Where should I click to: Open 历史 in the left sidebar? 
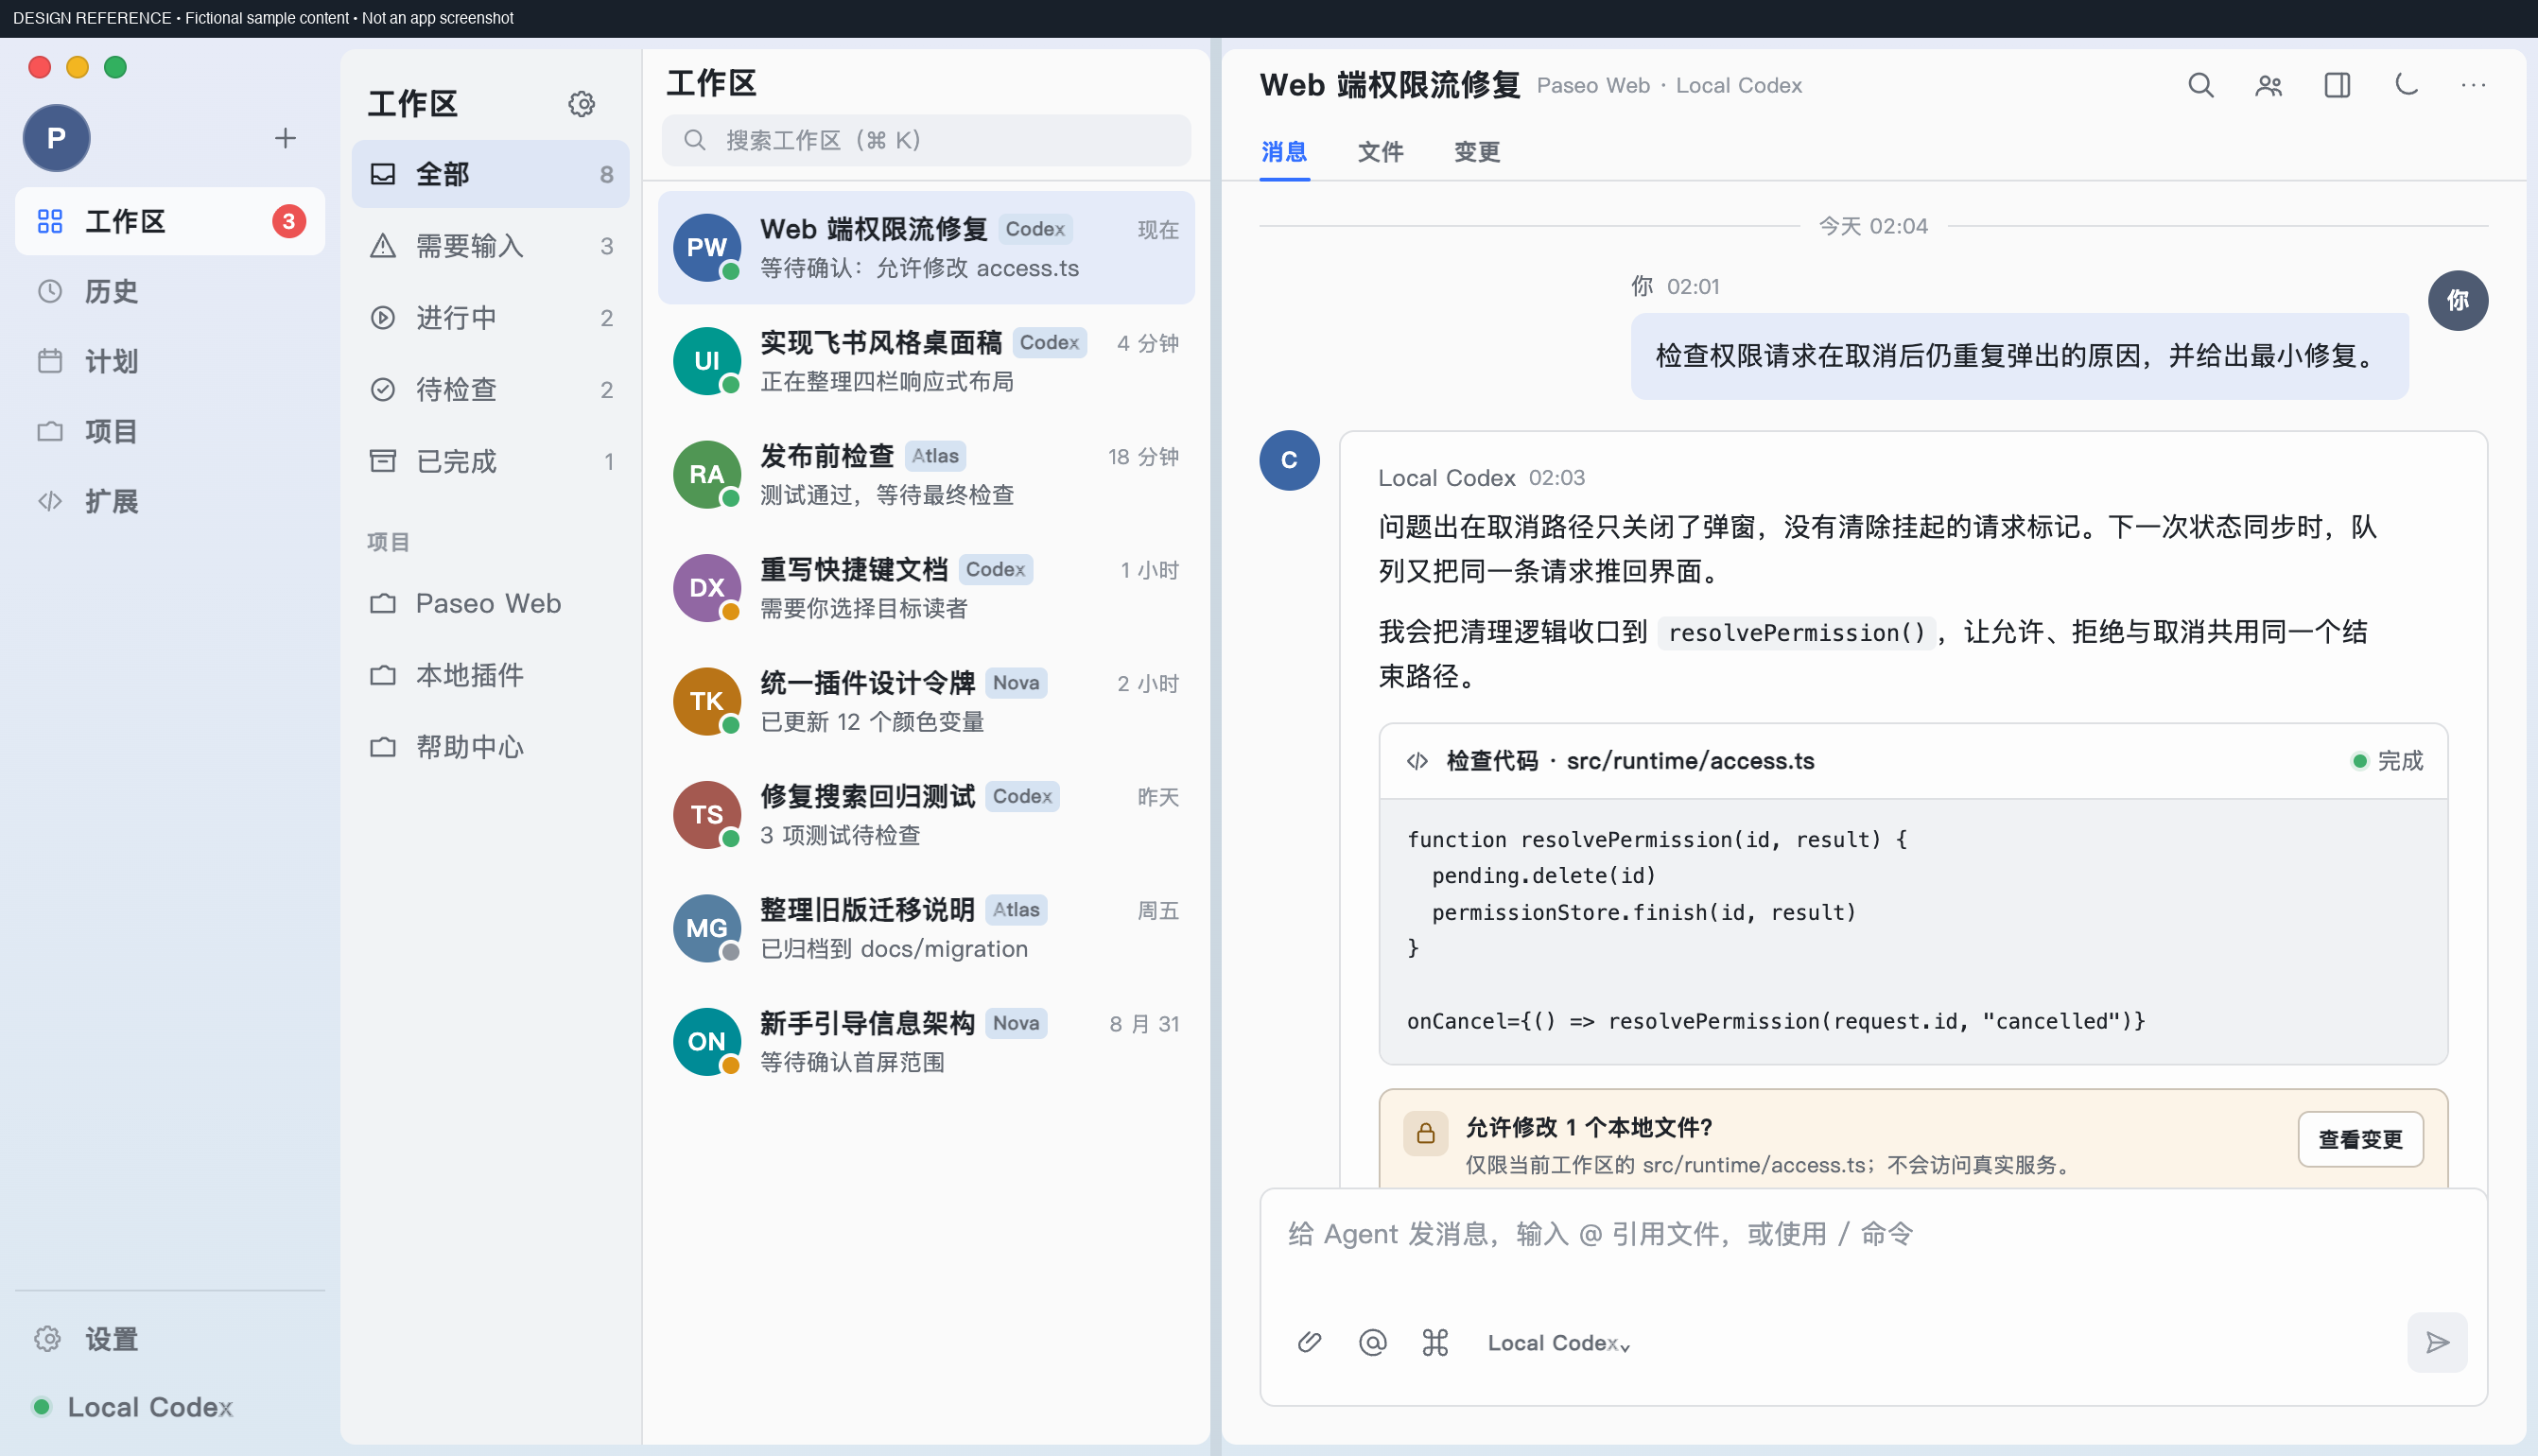170,291
